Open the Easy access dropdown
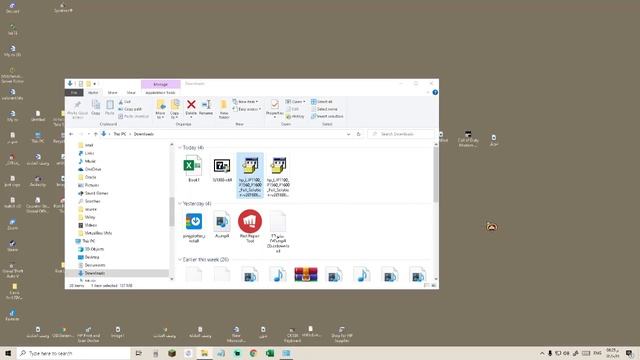 tap(247, 109)
